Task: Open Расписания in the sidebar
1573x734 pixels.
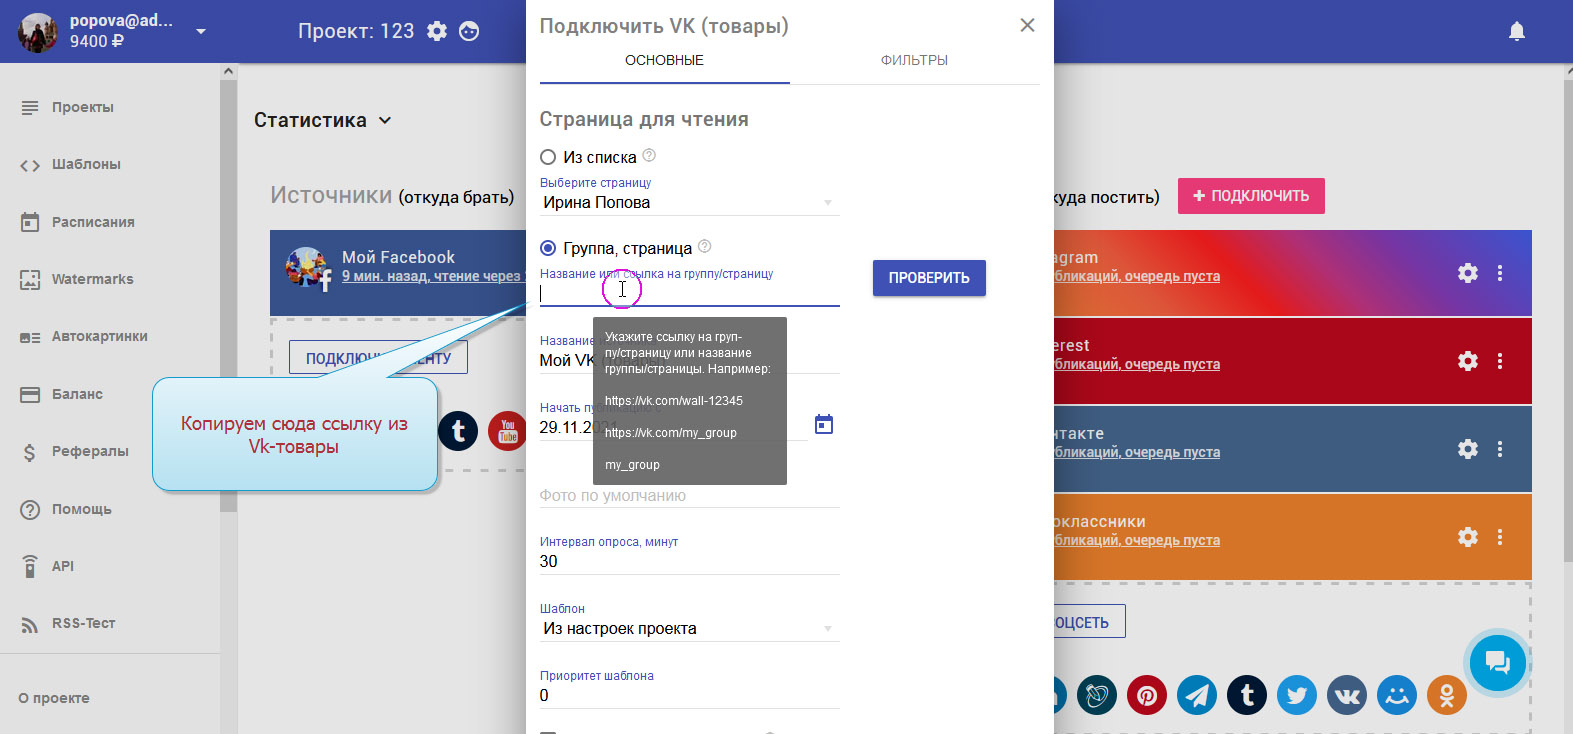Action: (x=93, y=222)
